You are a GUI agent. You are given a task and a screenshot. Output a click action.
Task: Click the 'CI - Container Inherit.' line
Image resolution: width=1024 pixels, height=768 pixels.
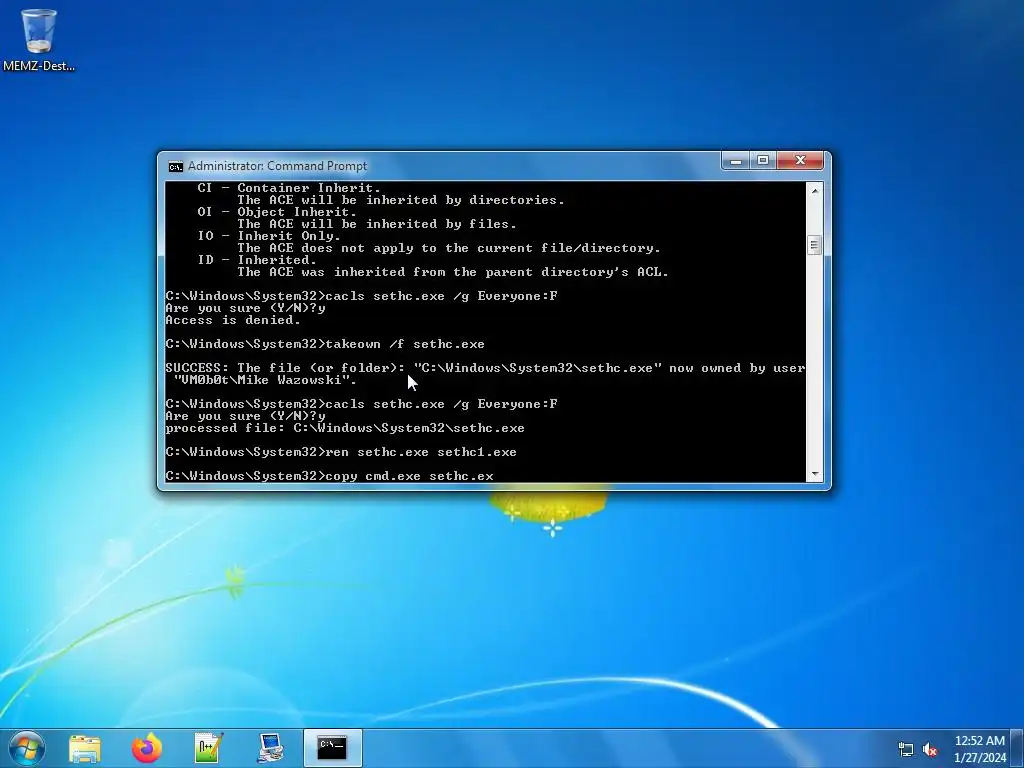[289, 188]
